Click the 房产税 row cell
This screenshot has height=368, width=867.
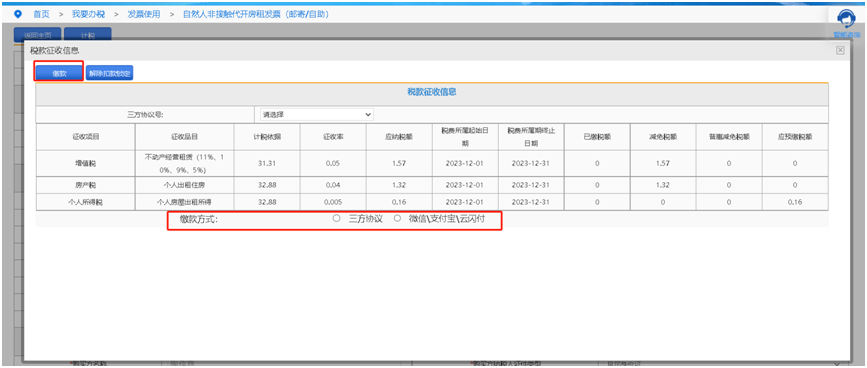86,185
